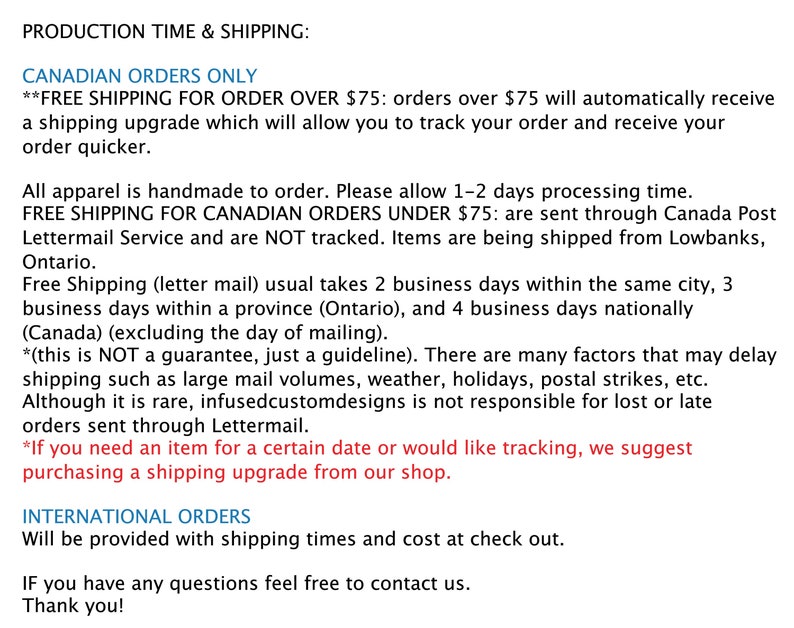Image resolution: width=794 pixels, height=628 pixels.
Task: Click orders sent through Lettermail text
Action: tap(166, 425)
